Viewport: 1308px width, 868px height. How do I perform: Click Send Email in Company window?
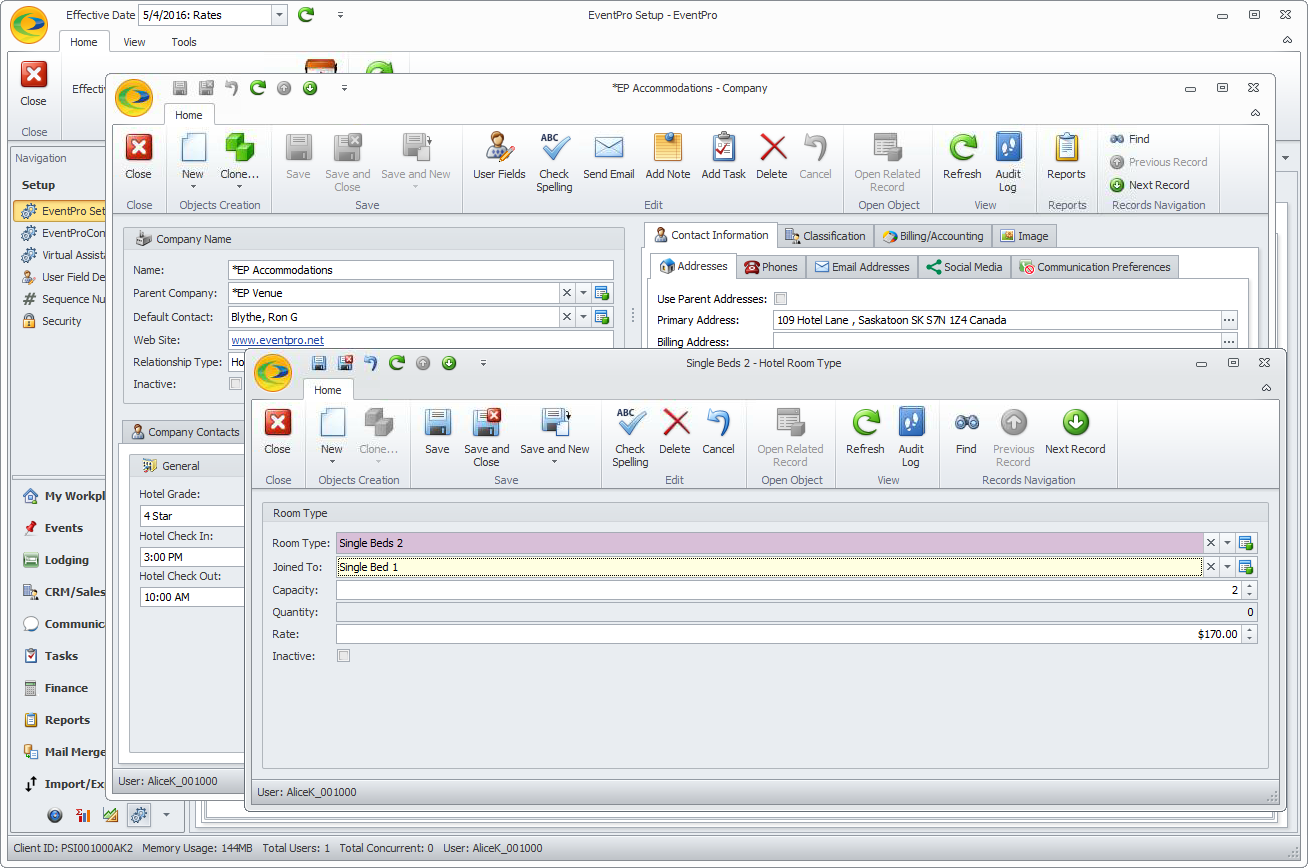(x=609, y=157)
